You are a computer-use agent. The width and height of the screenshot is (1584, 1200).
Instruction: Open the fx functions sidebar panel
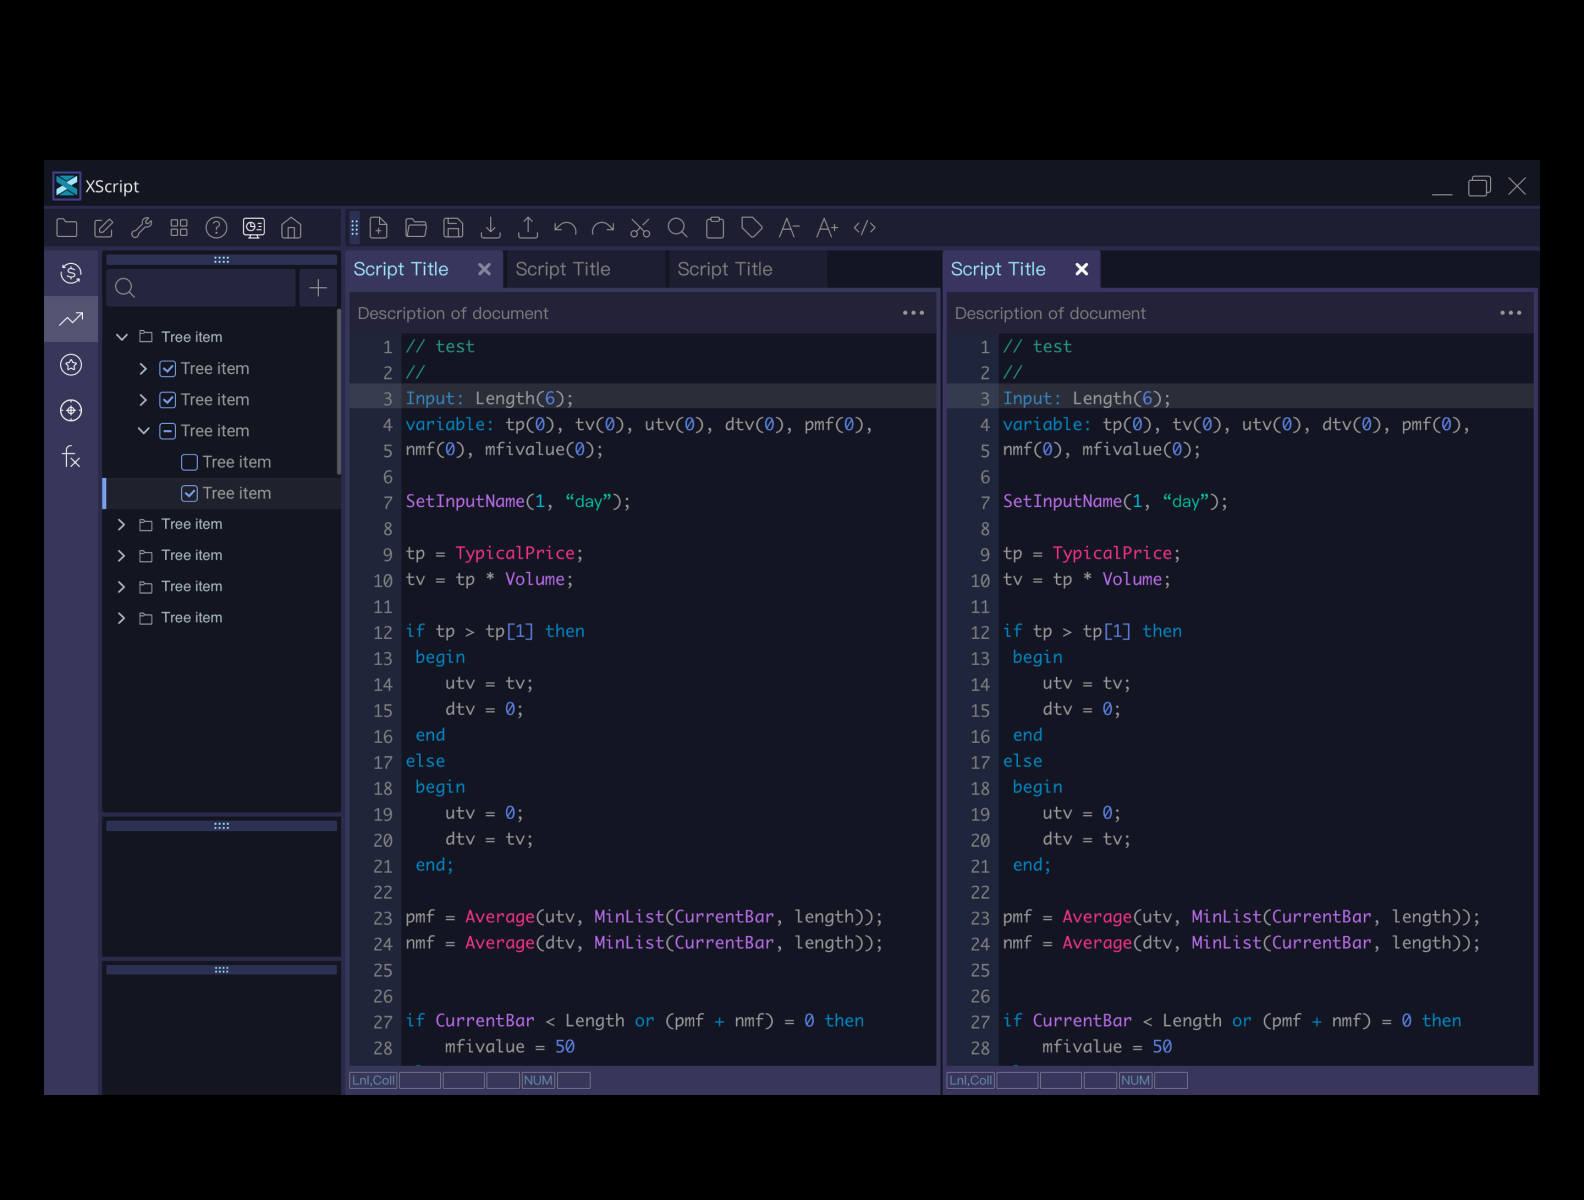[71, 457]
